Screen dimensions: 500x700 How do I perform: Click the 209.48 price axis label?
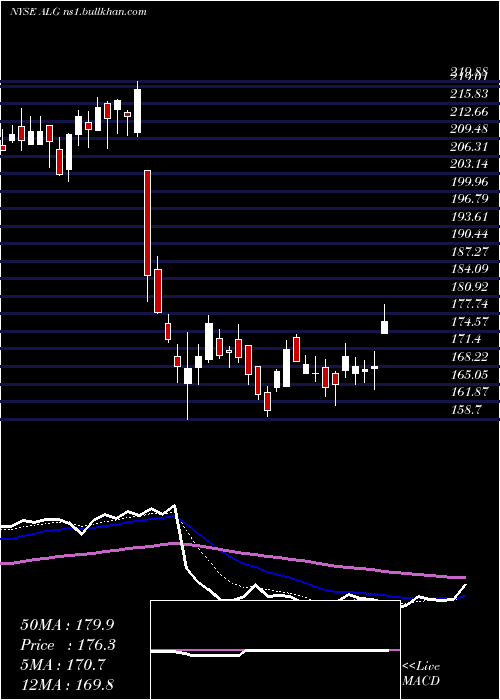click(x=469, y=129)
